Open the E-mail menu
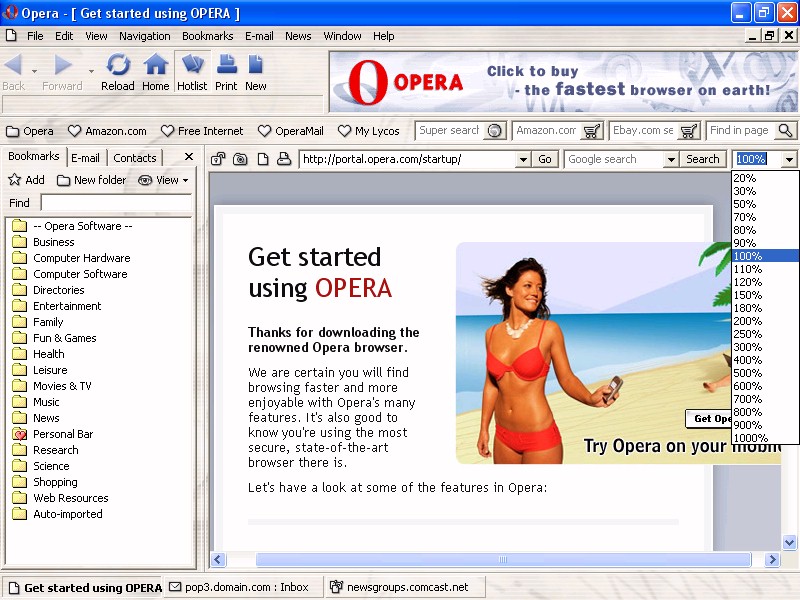The height and width of the screenshot is (600, 800). (x=259, y=36)
